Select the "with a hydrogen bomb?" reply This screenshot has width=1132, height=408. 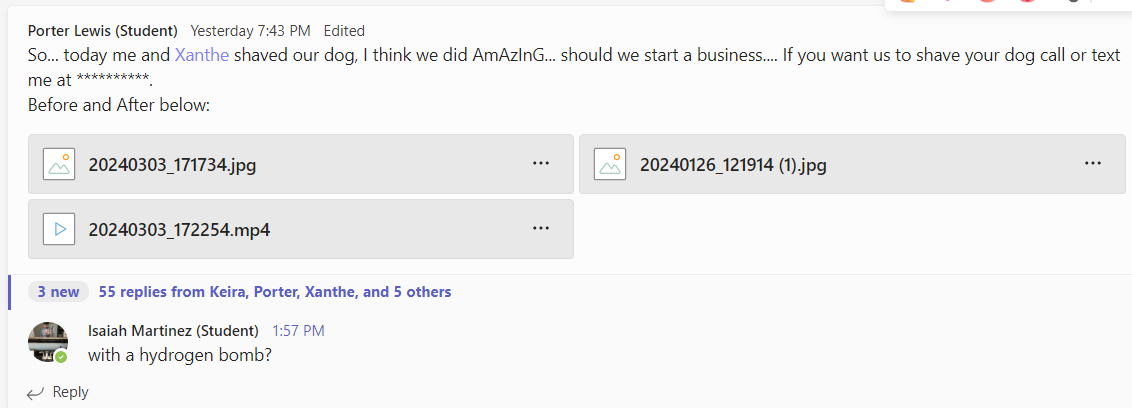pyautogui.click(x=180, y=355)
